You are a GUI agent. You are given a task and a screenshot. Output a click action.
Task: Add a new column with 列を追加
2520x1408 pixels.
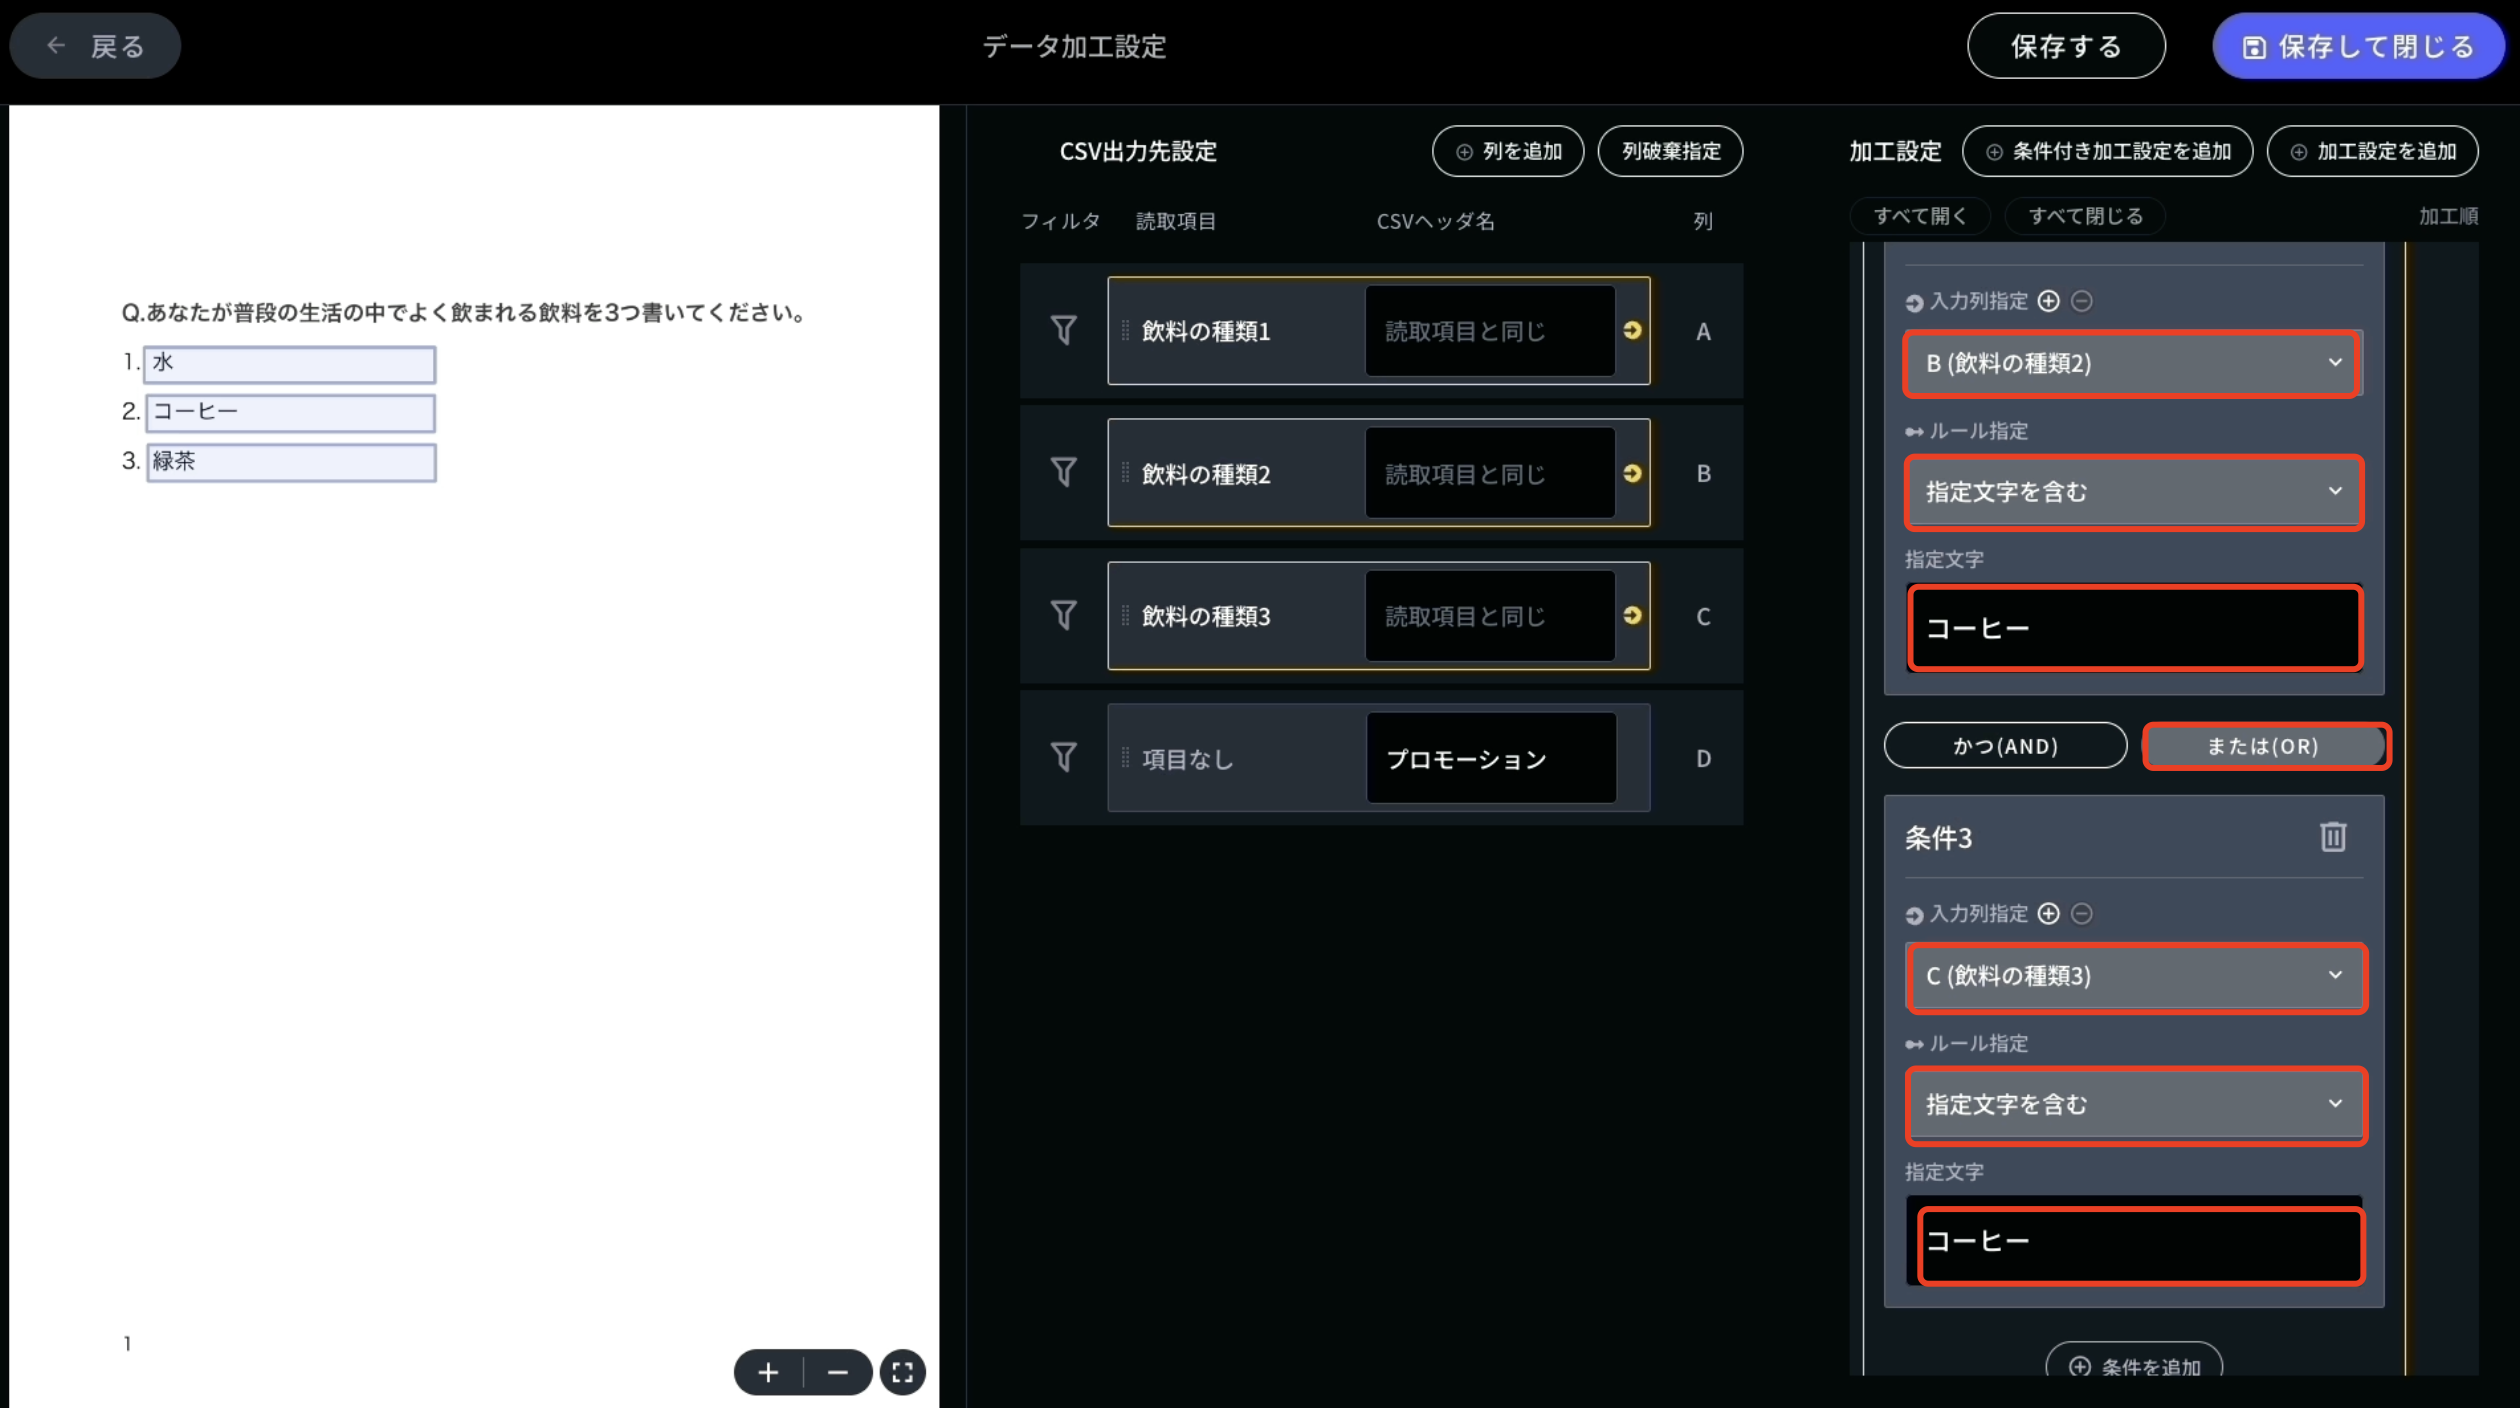[1508, 151]
